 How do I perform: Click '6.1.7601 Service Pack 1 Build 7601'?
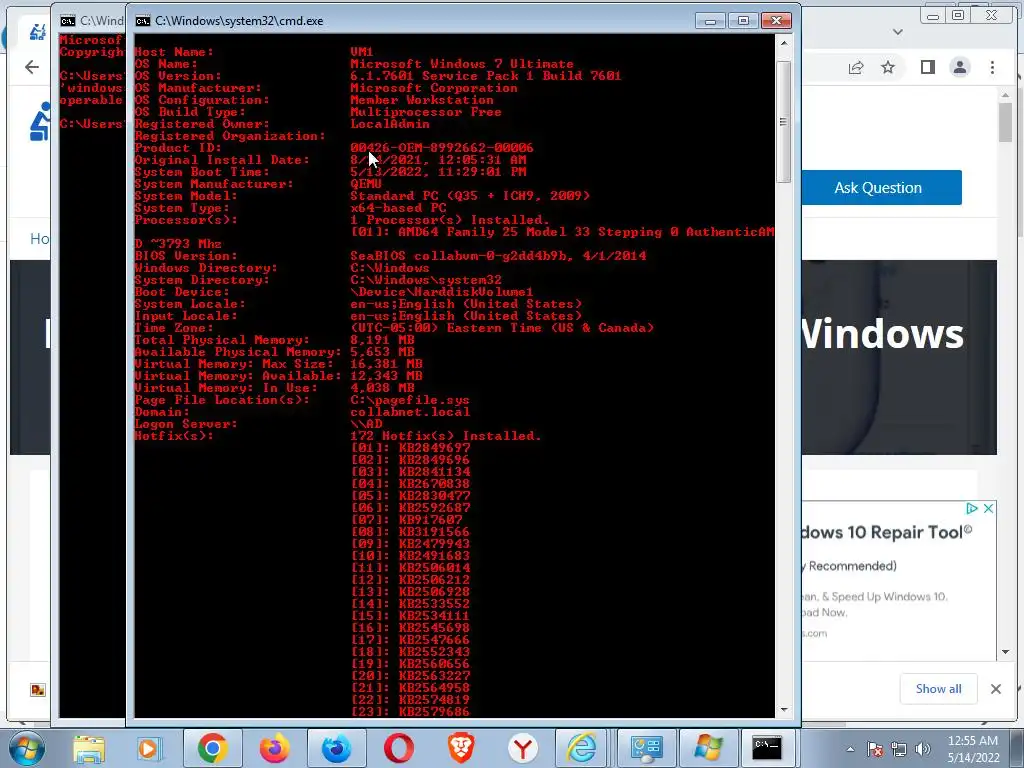pos(485,76)
